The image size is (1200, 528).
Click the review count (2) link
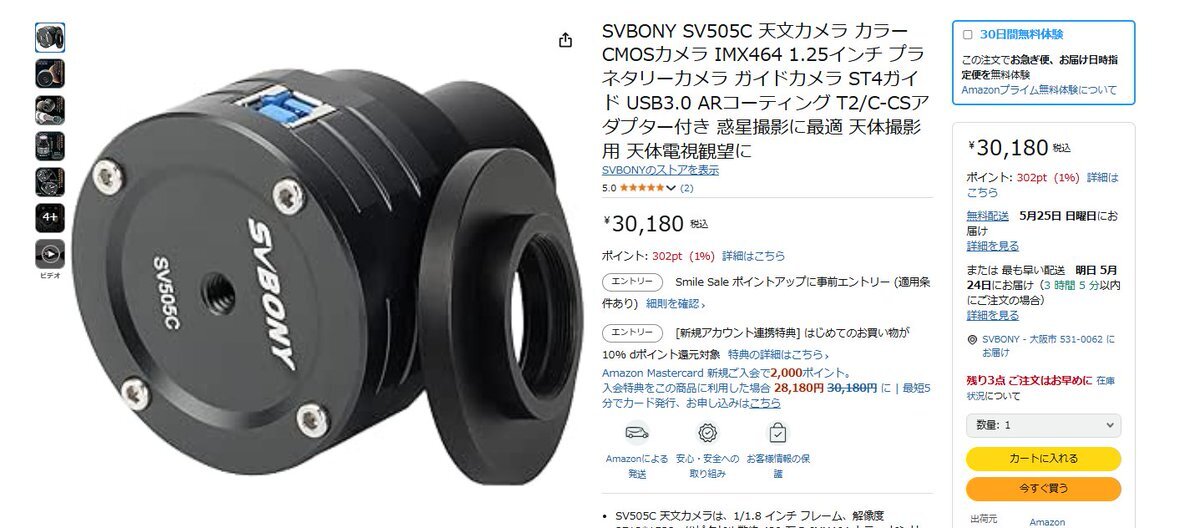click(687, 188)
